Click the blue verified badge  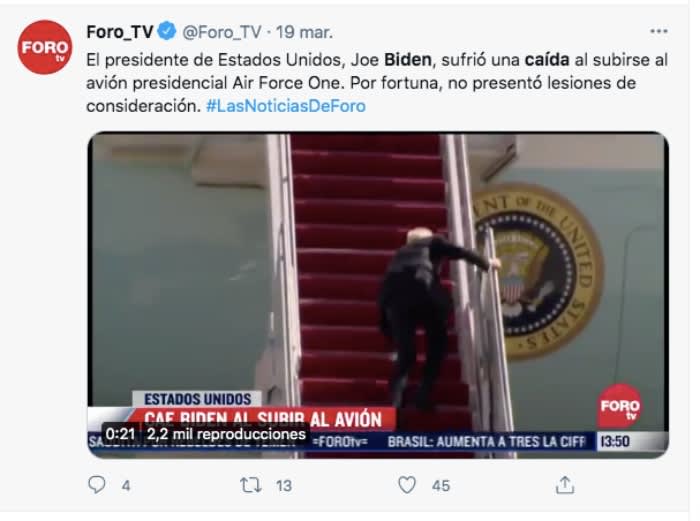click(167, 31)
